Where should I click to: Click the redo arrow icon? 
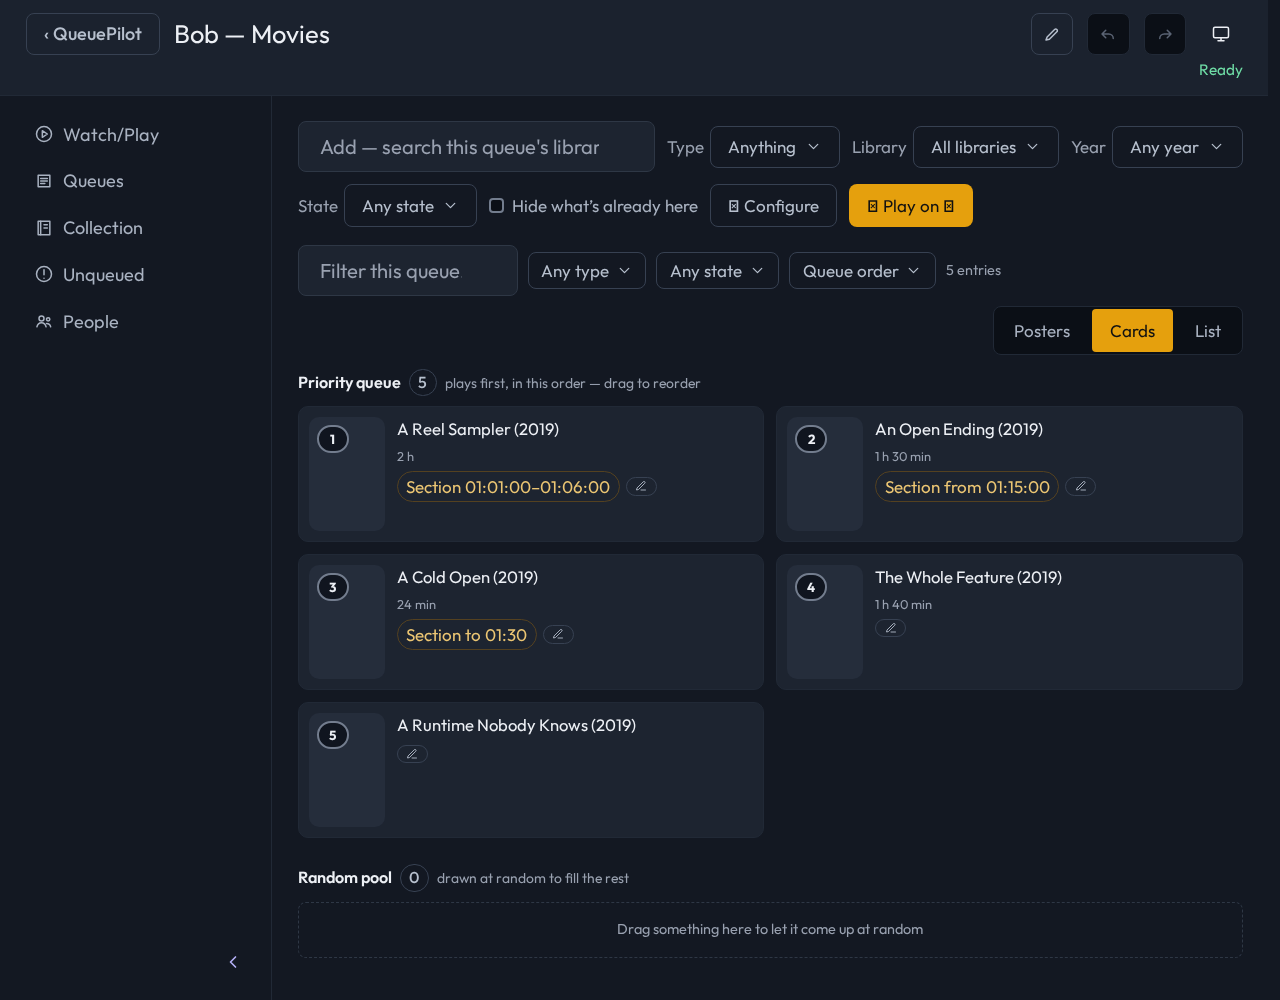(x=1165, y=34)
